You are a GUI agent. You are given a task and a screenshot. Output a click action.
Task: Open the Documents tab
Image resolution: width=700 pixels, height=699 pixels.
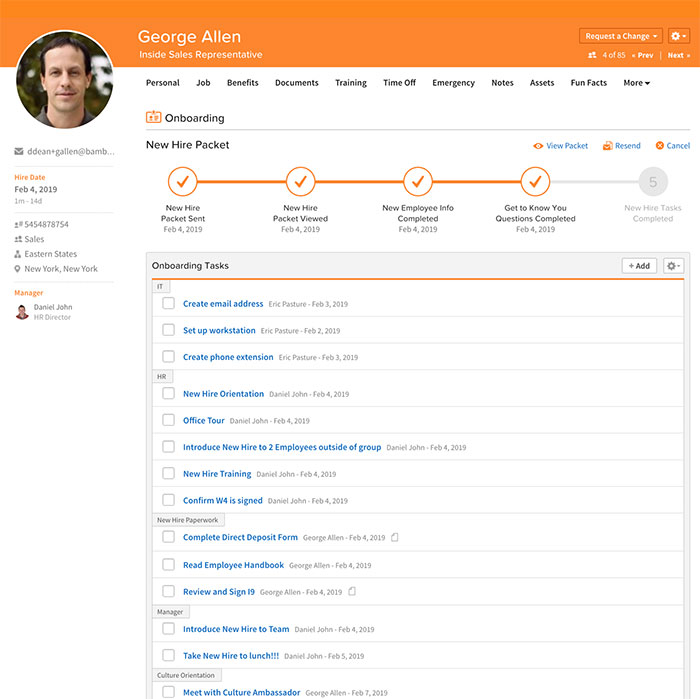(x=297, y=83)
